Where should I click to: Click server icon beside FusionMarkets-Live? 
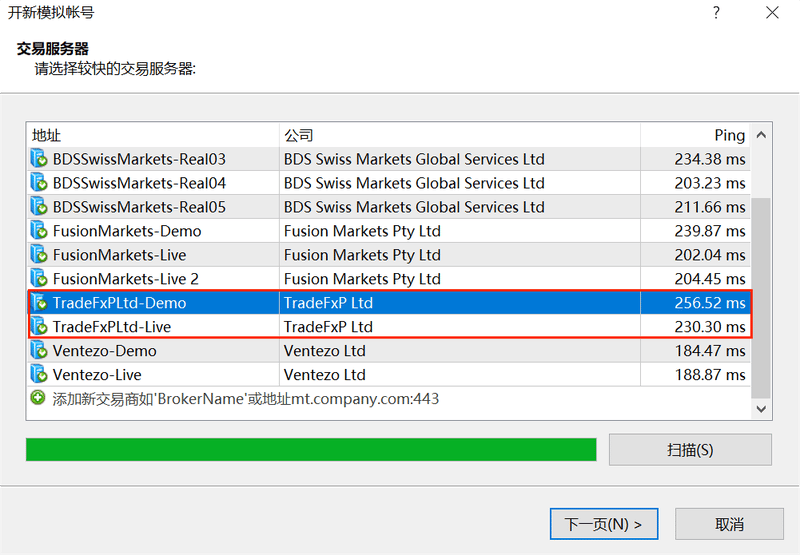(39, 255)
